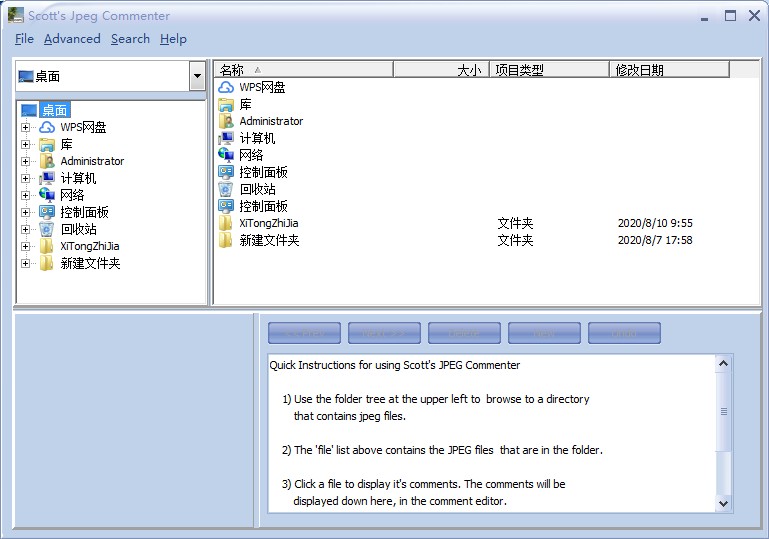Click the instructions scrollbar up arrow
This screenshot has height=539, width=769.
723,363
